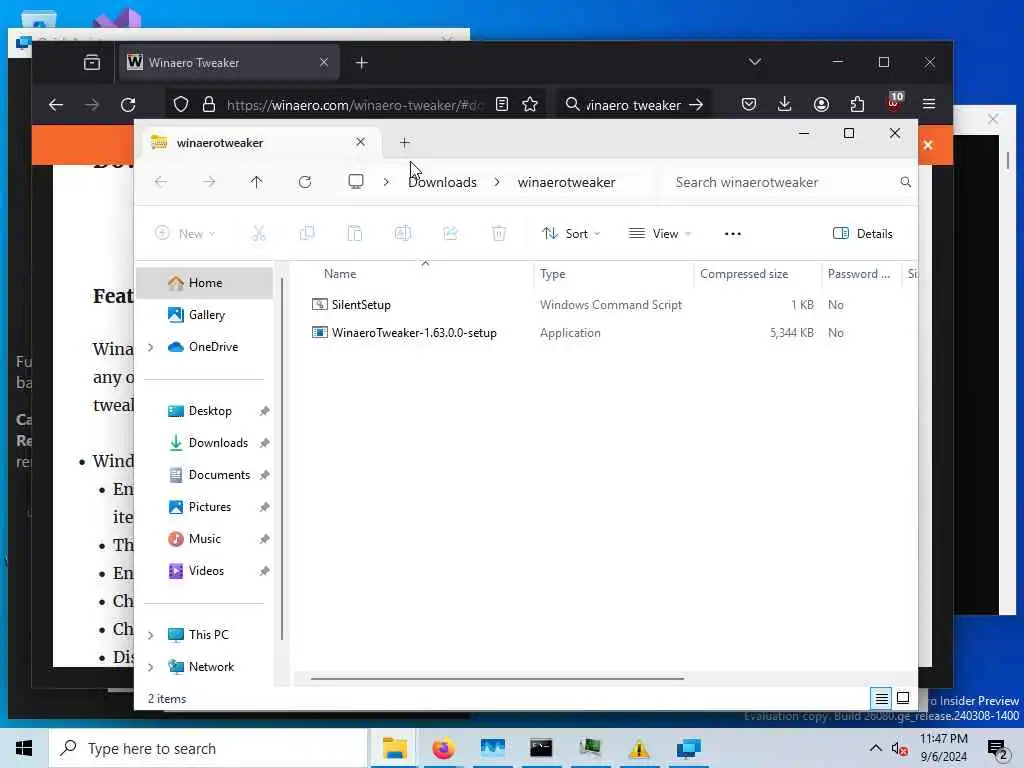Switch to details list view icon in status bar

[x=881, y=699]
